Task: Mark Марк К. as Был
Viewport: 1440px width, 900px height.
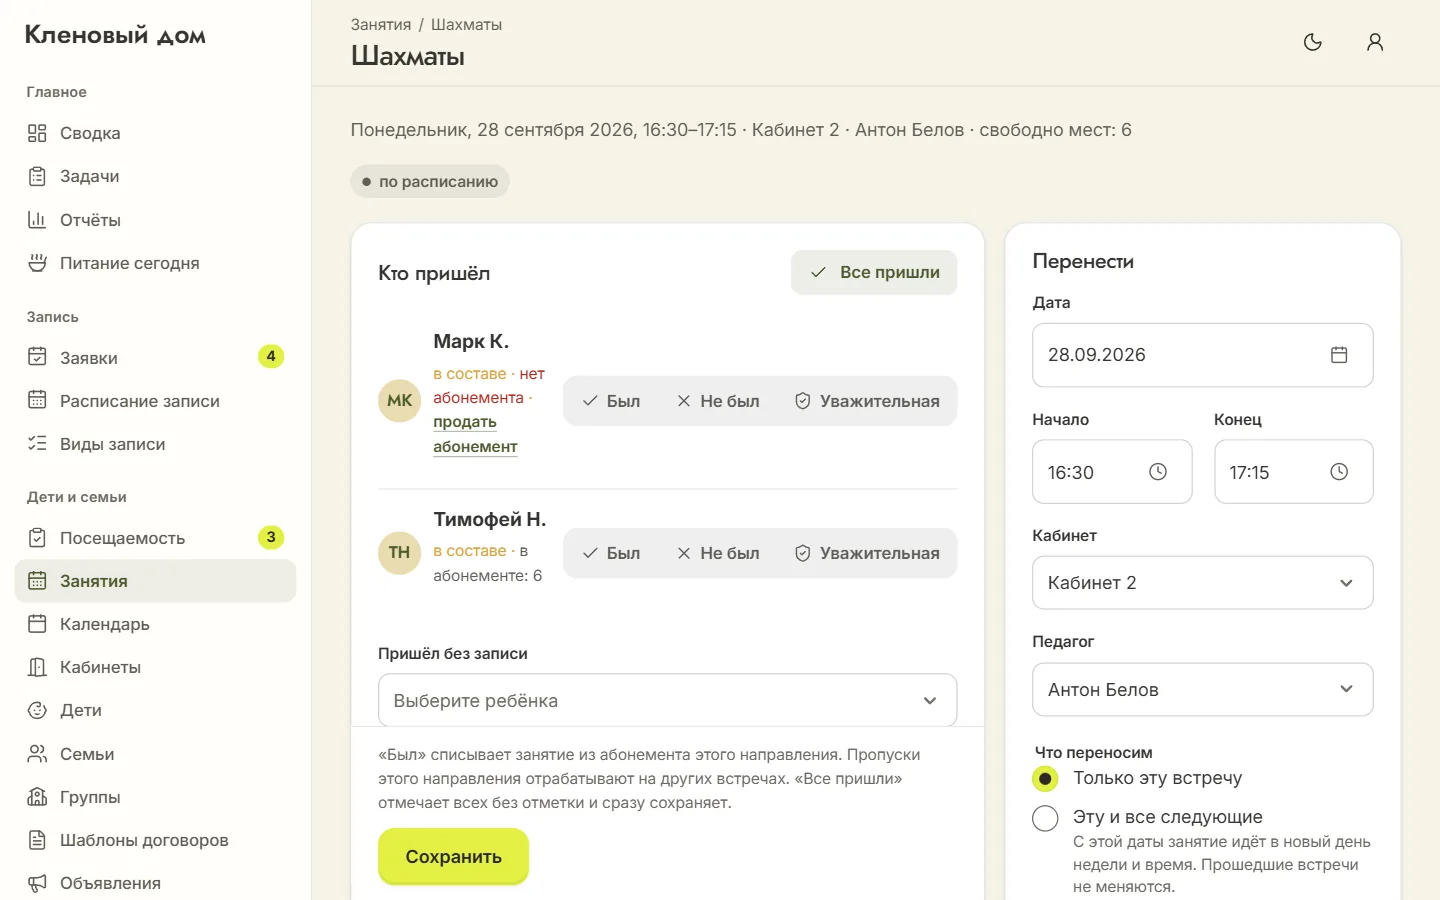Action: pos(611,401)
